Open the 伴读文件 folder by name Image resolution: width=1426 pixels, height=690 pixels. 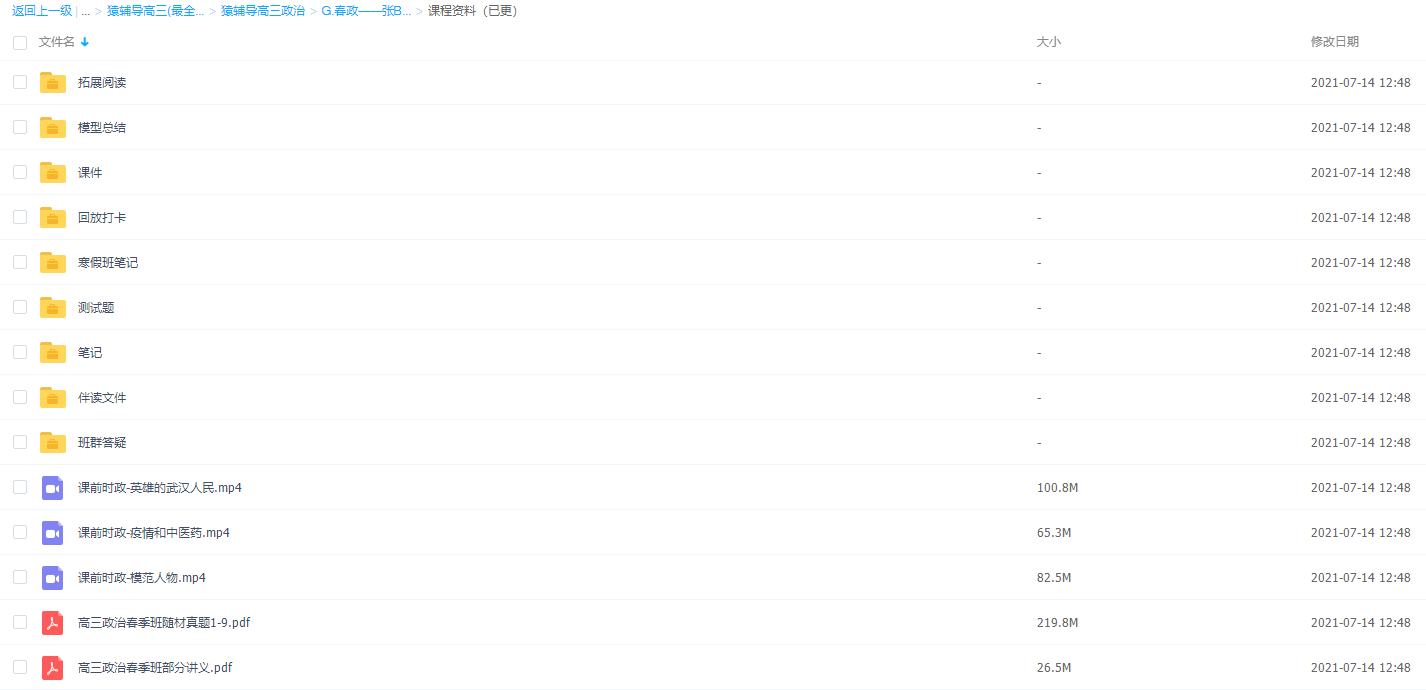[x=102, y=398]
